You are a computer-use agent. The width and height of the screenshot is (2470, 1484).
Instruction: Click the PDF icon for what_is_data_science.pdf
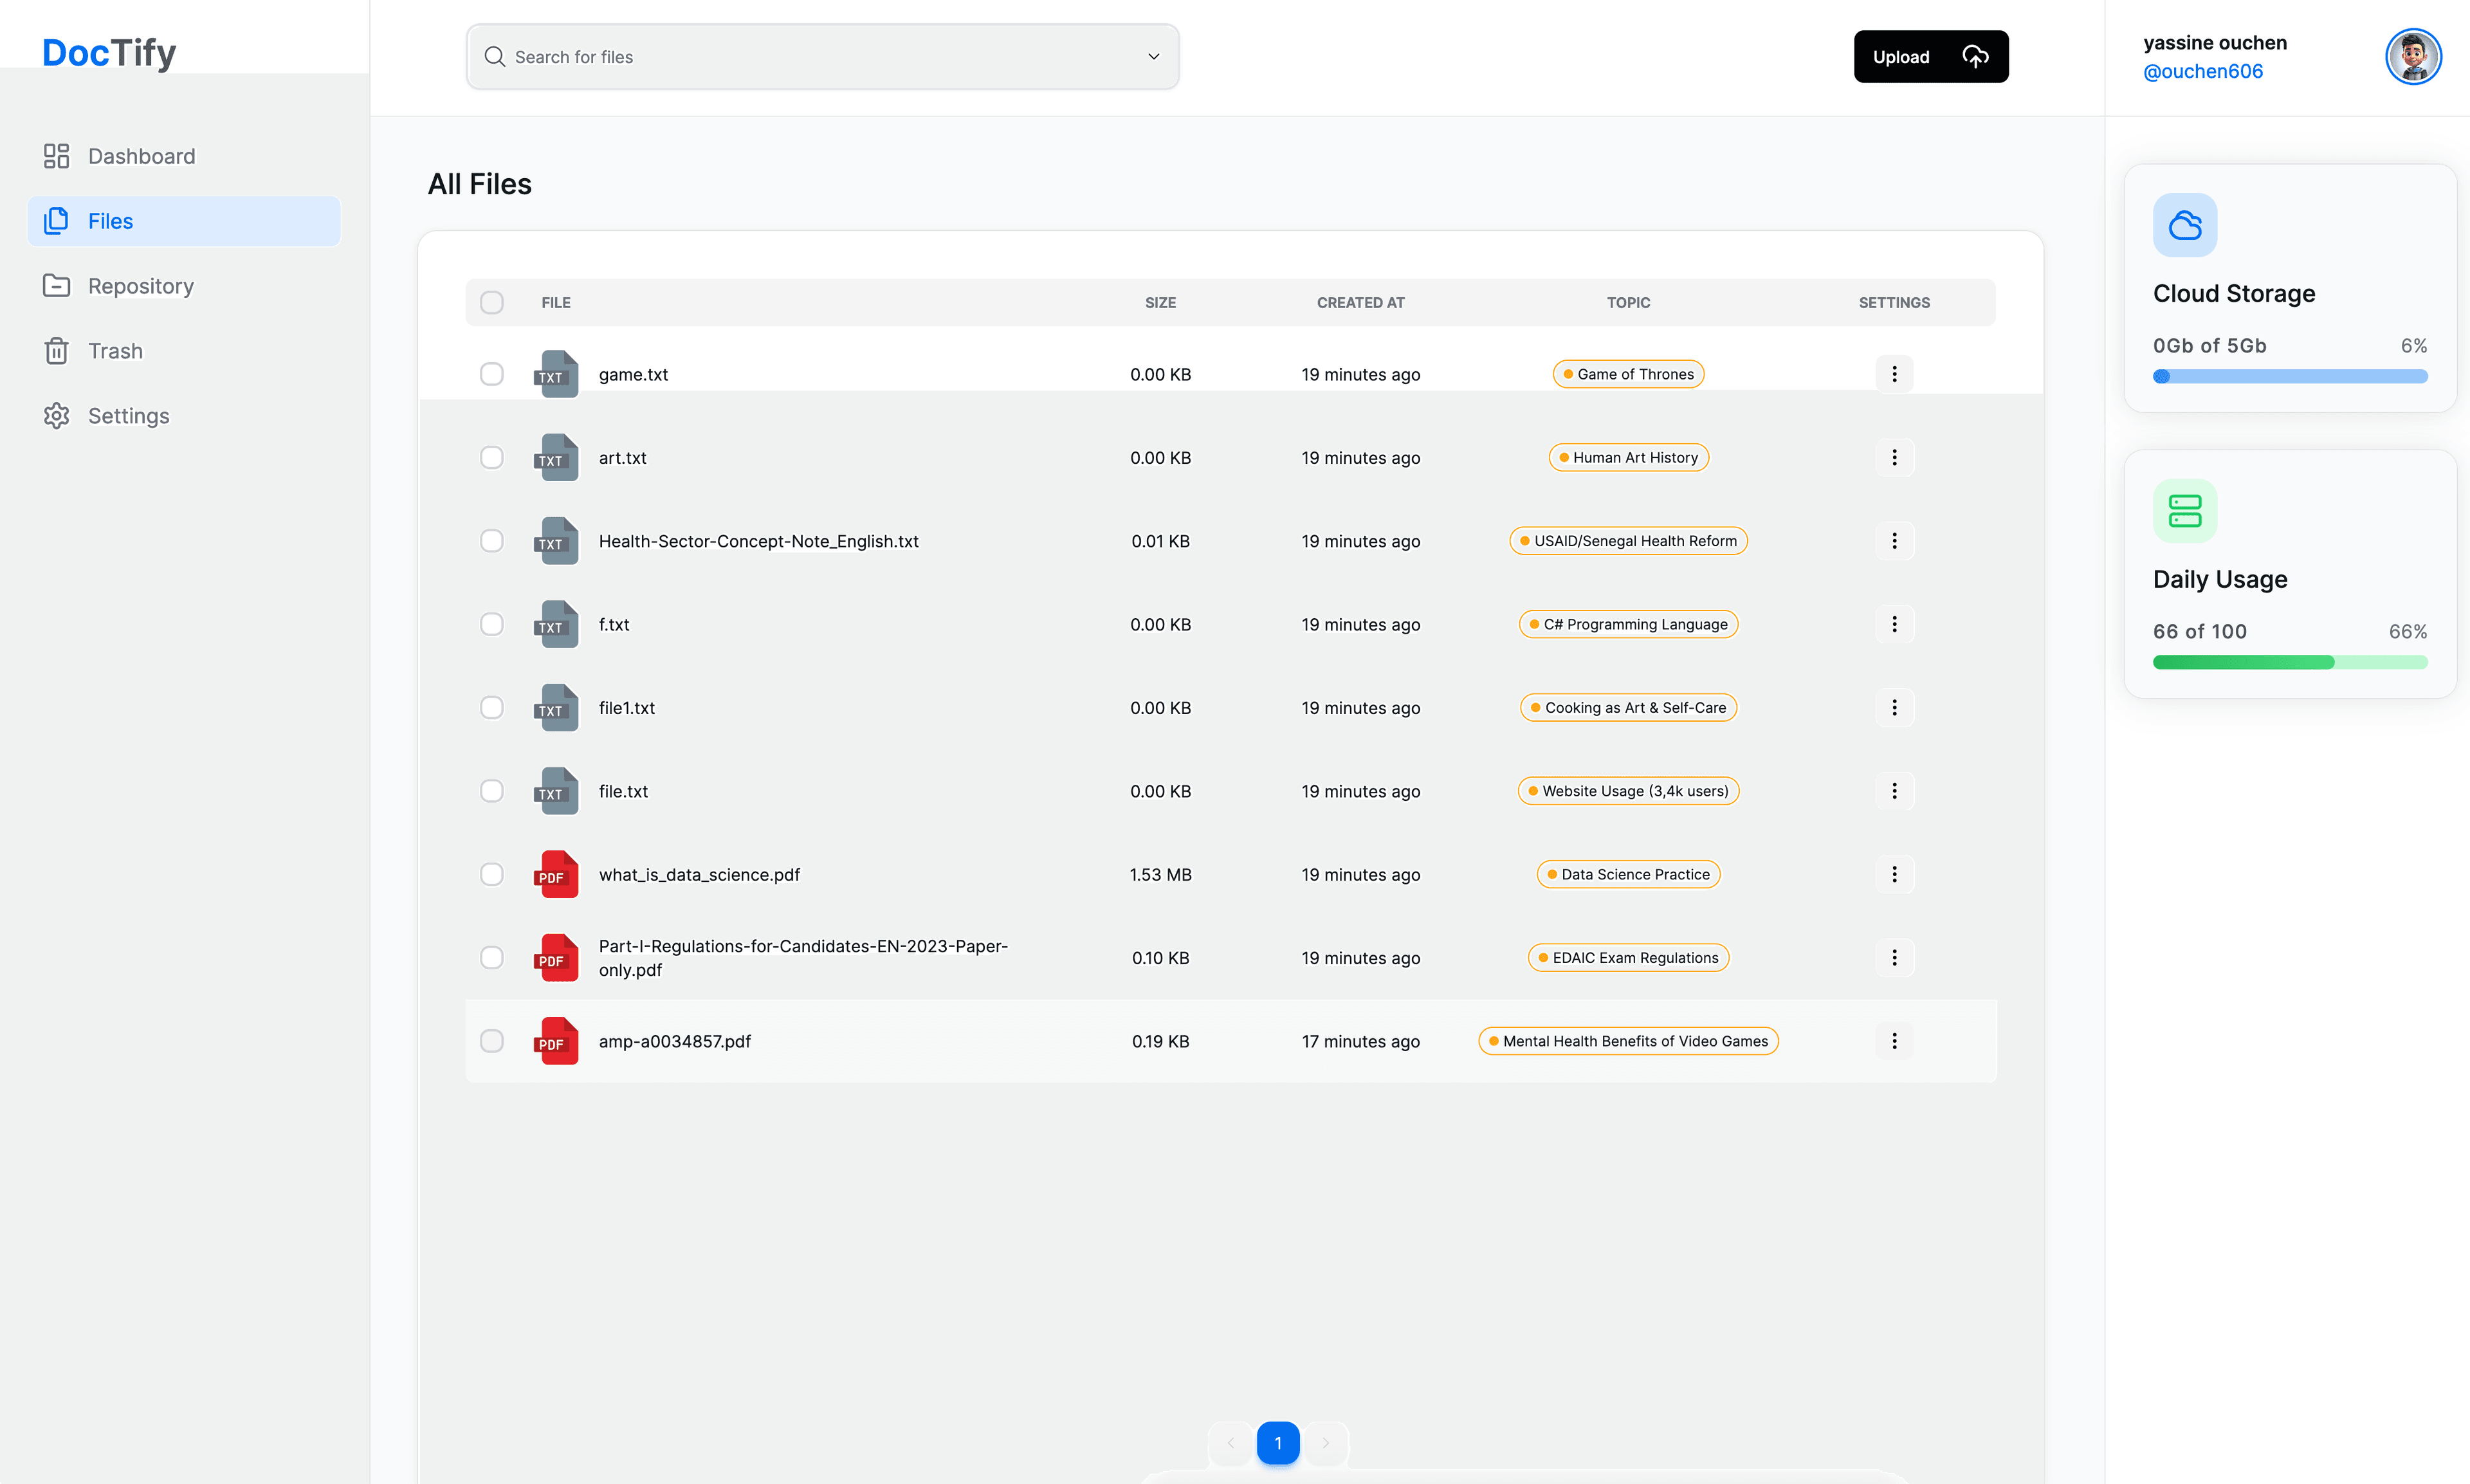coord(556,874)
